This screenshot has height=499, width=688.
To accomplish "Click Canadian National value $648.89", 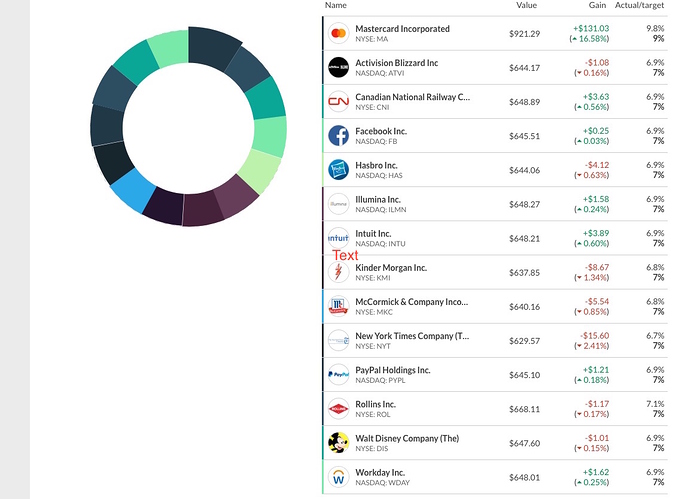I will 524,102.
